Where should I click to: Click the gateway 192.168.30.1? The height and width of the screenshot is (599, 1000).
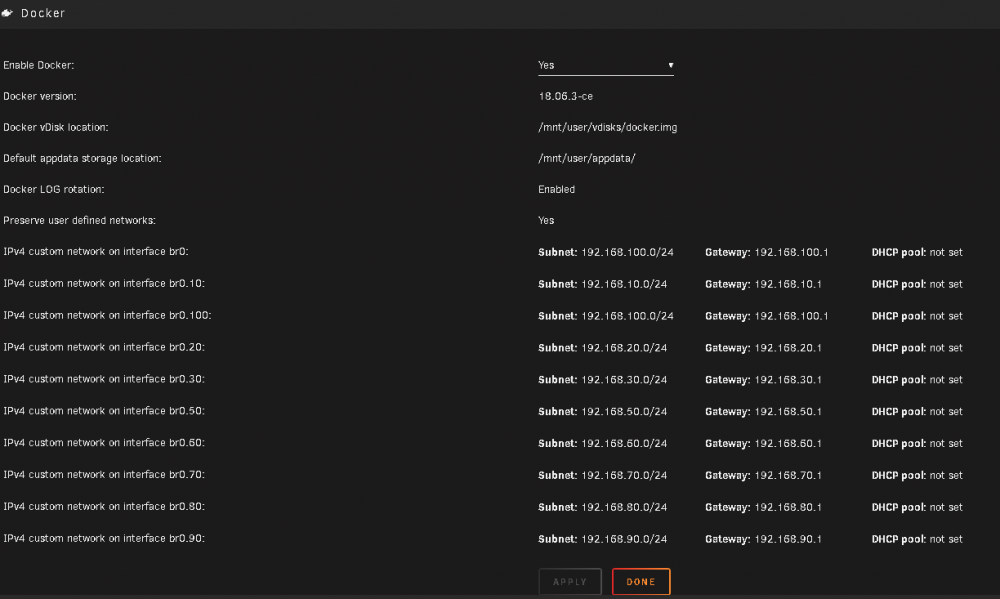click(788, 380)
